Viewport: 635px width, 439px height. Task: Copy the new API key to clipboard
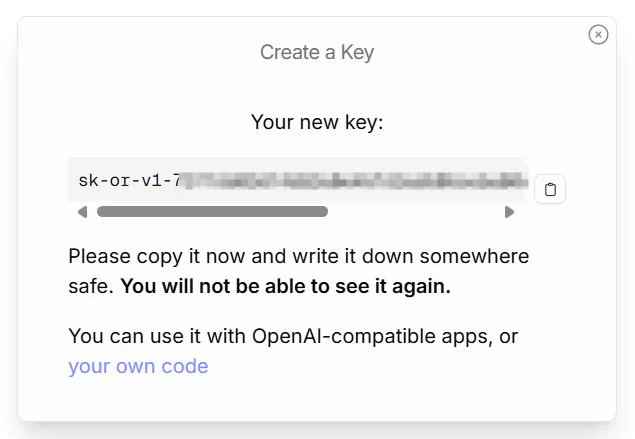click(x=551, y=188)
